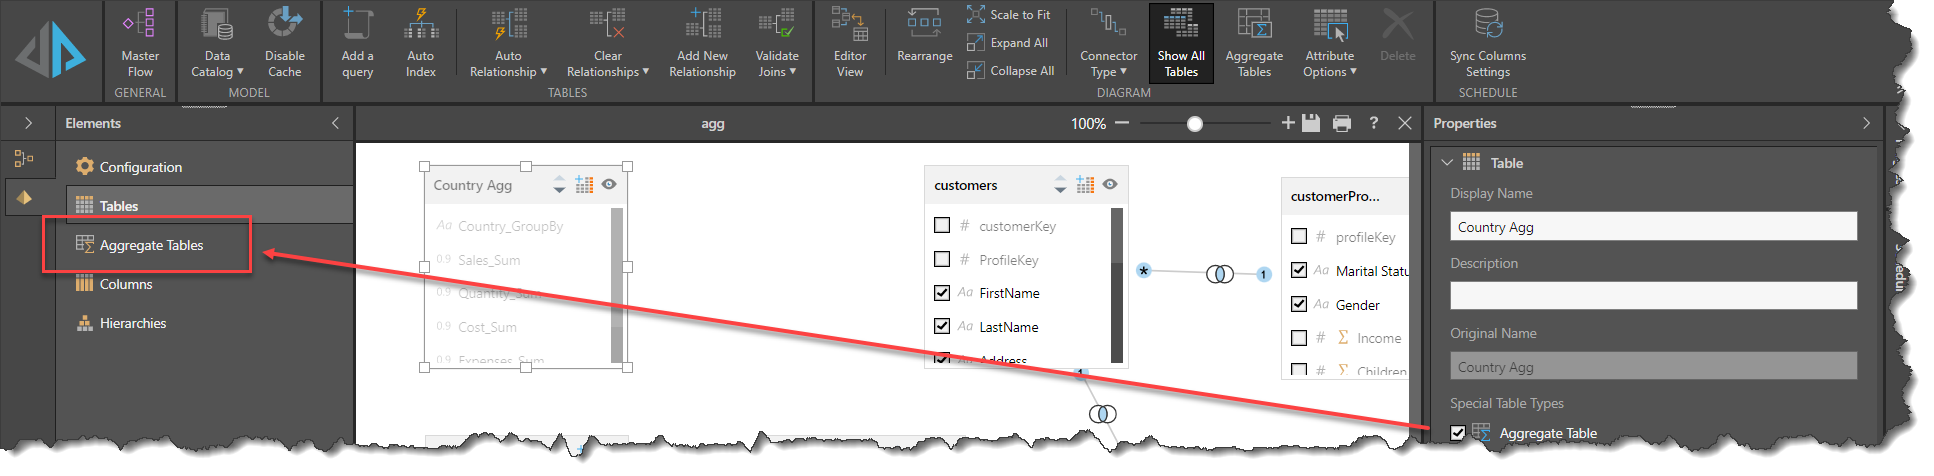Uncheck the LastName column checkbox
The width and height of the screenshot is (1934, 476).
click(942, 326)
